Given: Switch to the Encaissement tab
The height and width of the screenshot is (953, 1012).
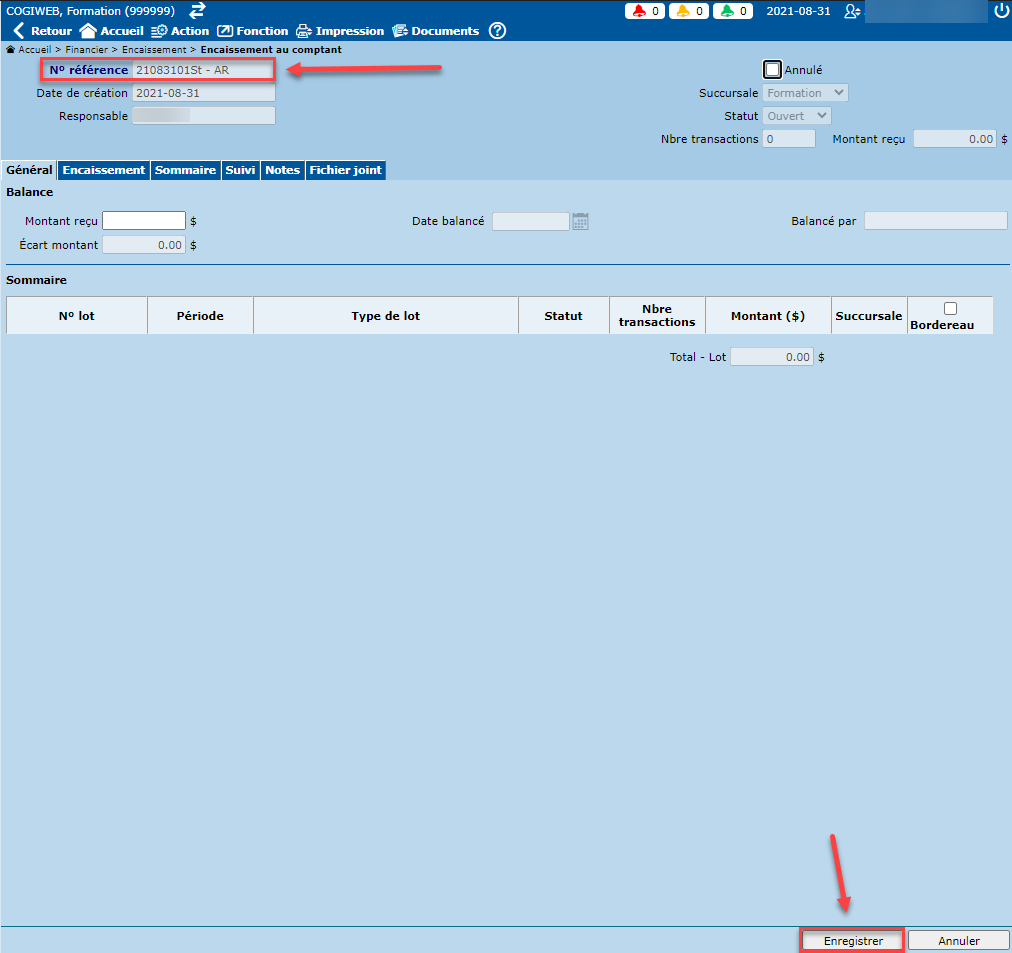Looking at the screenshot, I should pos(104,170).
